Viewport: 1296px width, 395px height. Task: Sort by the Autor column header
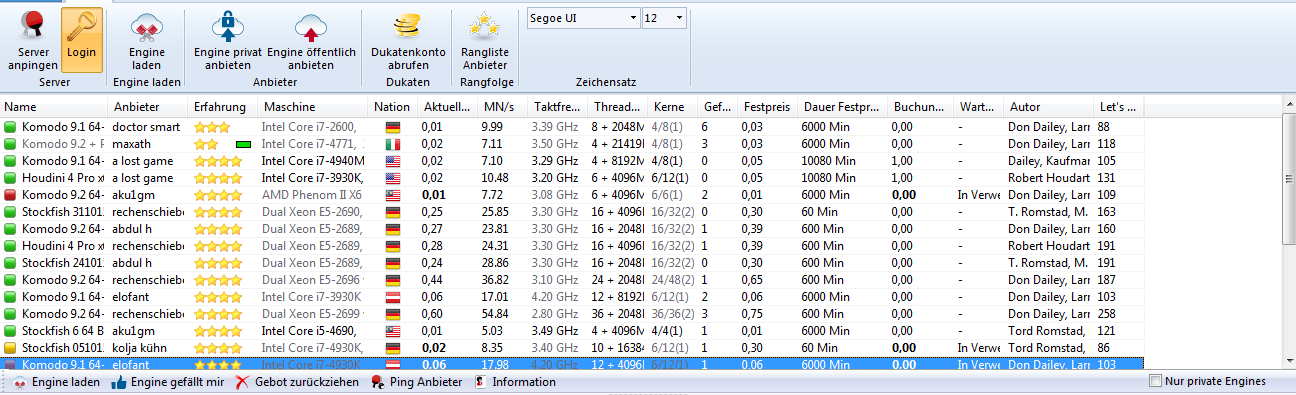1048,107
